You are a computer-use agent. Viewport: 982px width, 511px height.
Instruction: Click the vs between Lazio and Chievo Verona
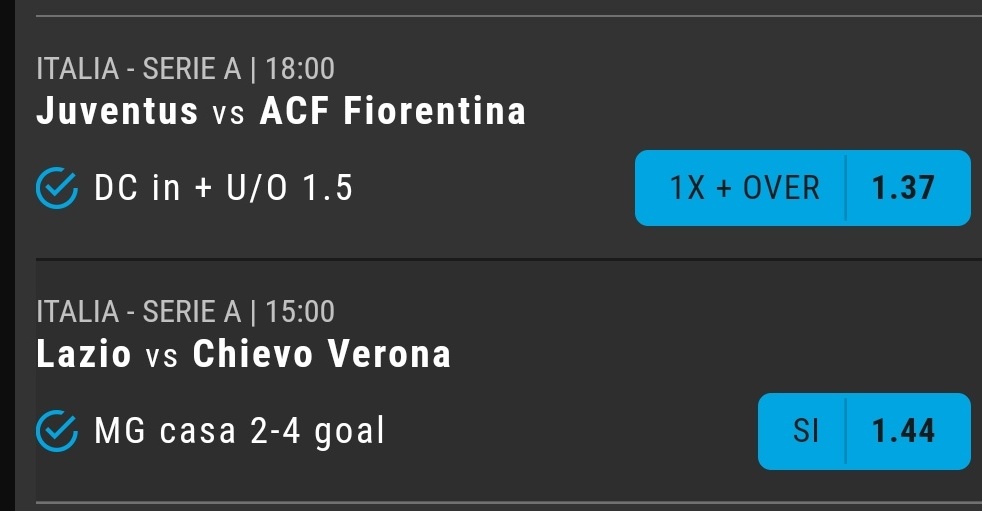pyautogui.click(x=162, y=357)
